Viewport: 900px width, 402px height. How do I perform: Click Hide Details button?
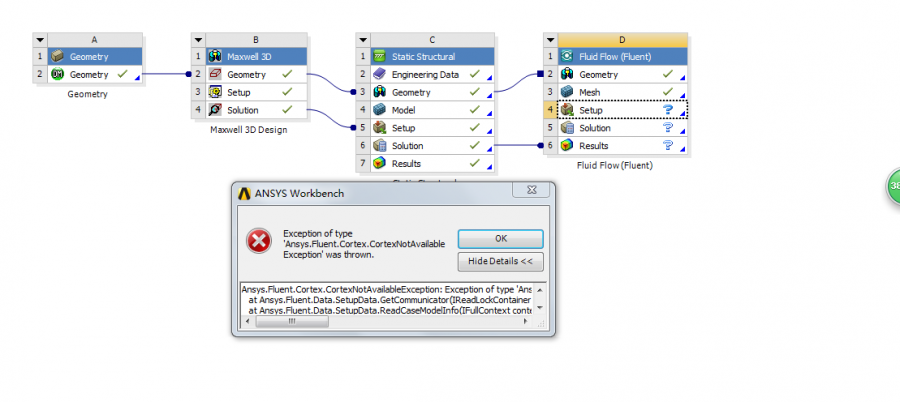click(501, 261)
